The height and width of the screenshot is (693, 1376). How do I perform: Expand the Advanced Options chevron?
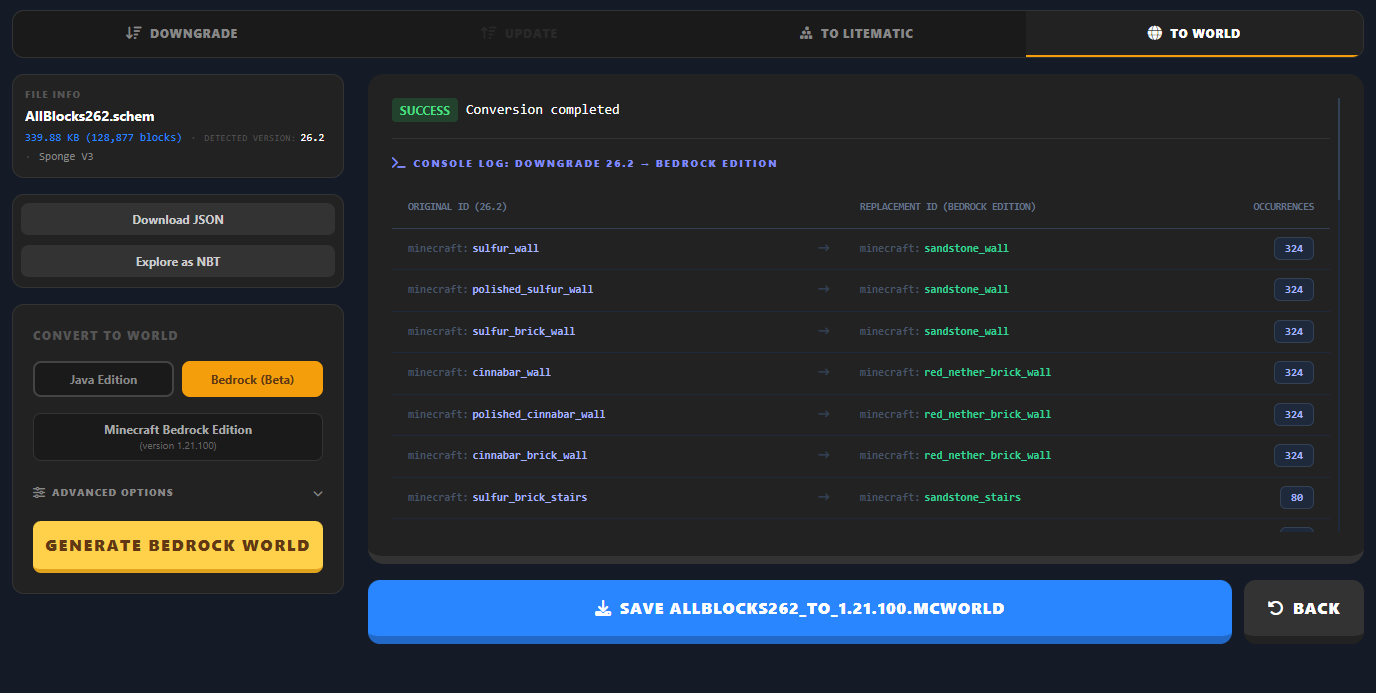click(x=318, y=493)
